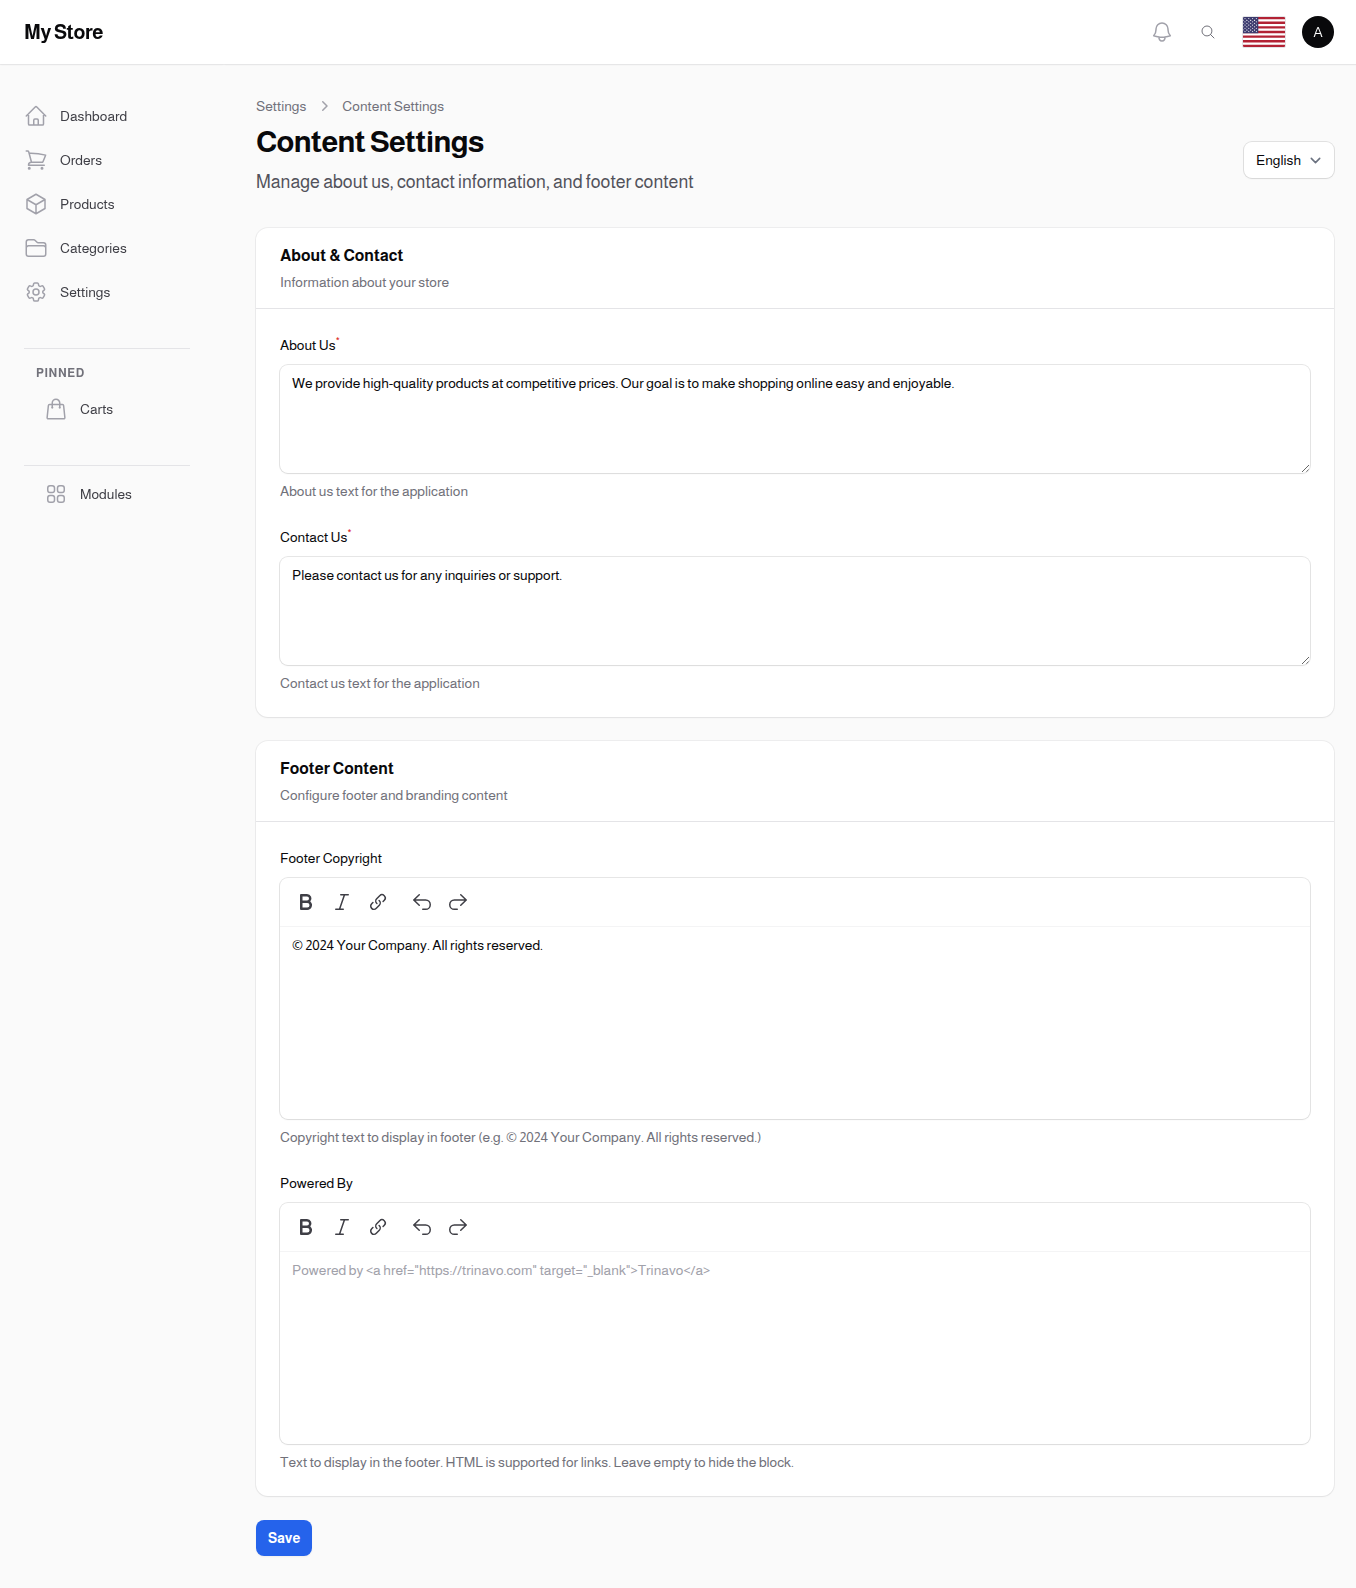Click the Footer Content heading
Image resolution: width=1356 pixels, height=1588 pixels.
[337, 768]
